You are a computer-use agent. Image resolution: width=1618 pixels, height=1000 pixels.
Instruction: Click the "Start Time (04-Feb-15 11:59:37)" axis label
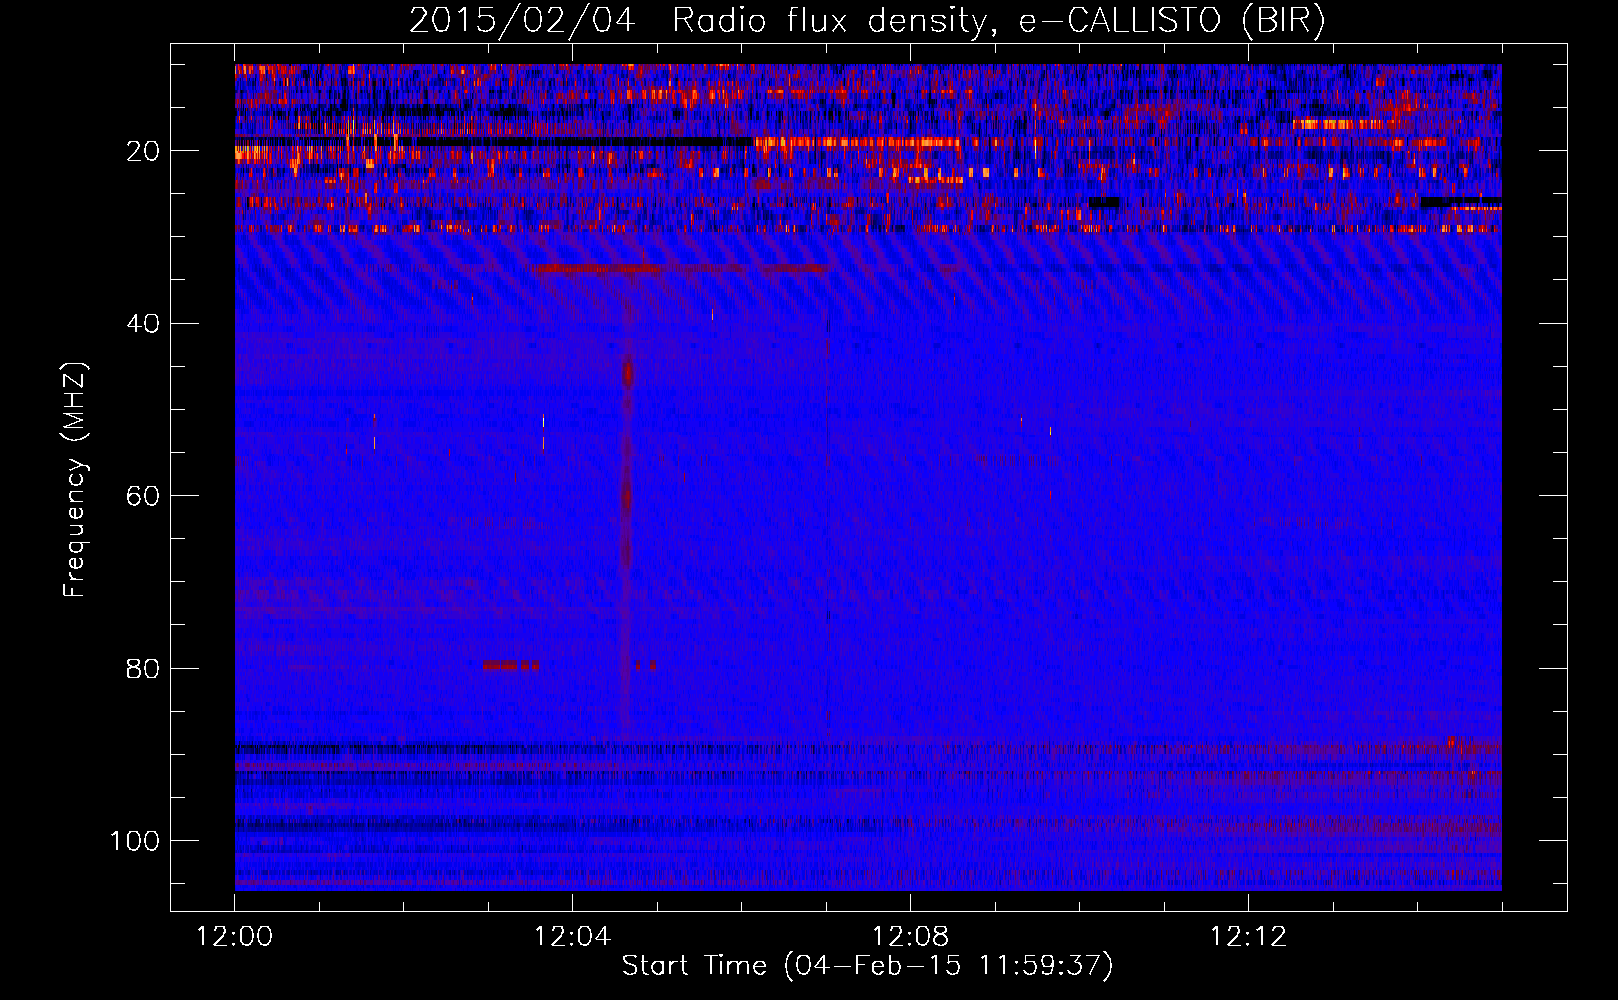pos(867,966)
